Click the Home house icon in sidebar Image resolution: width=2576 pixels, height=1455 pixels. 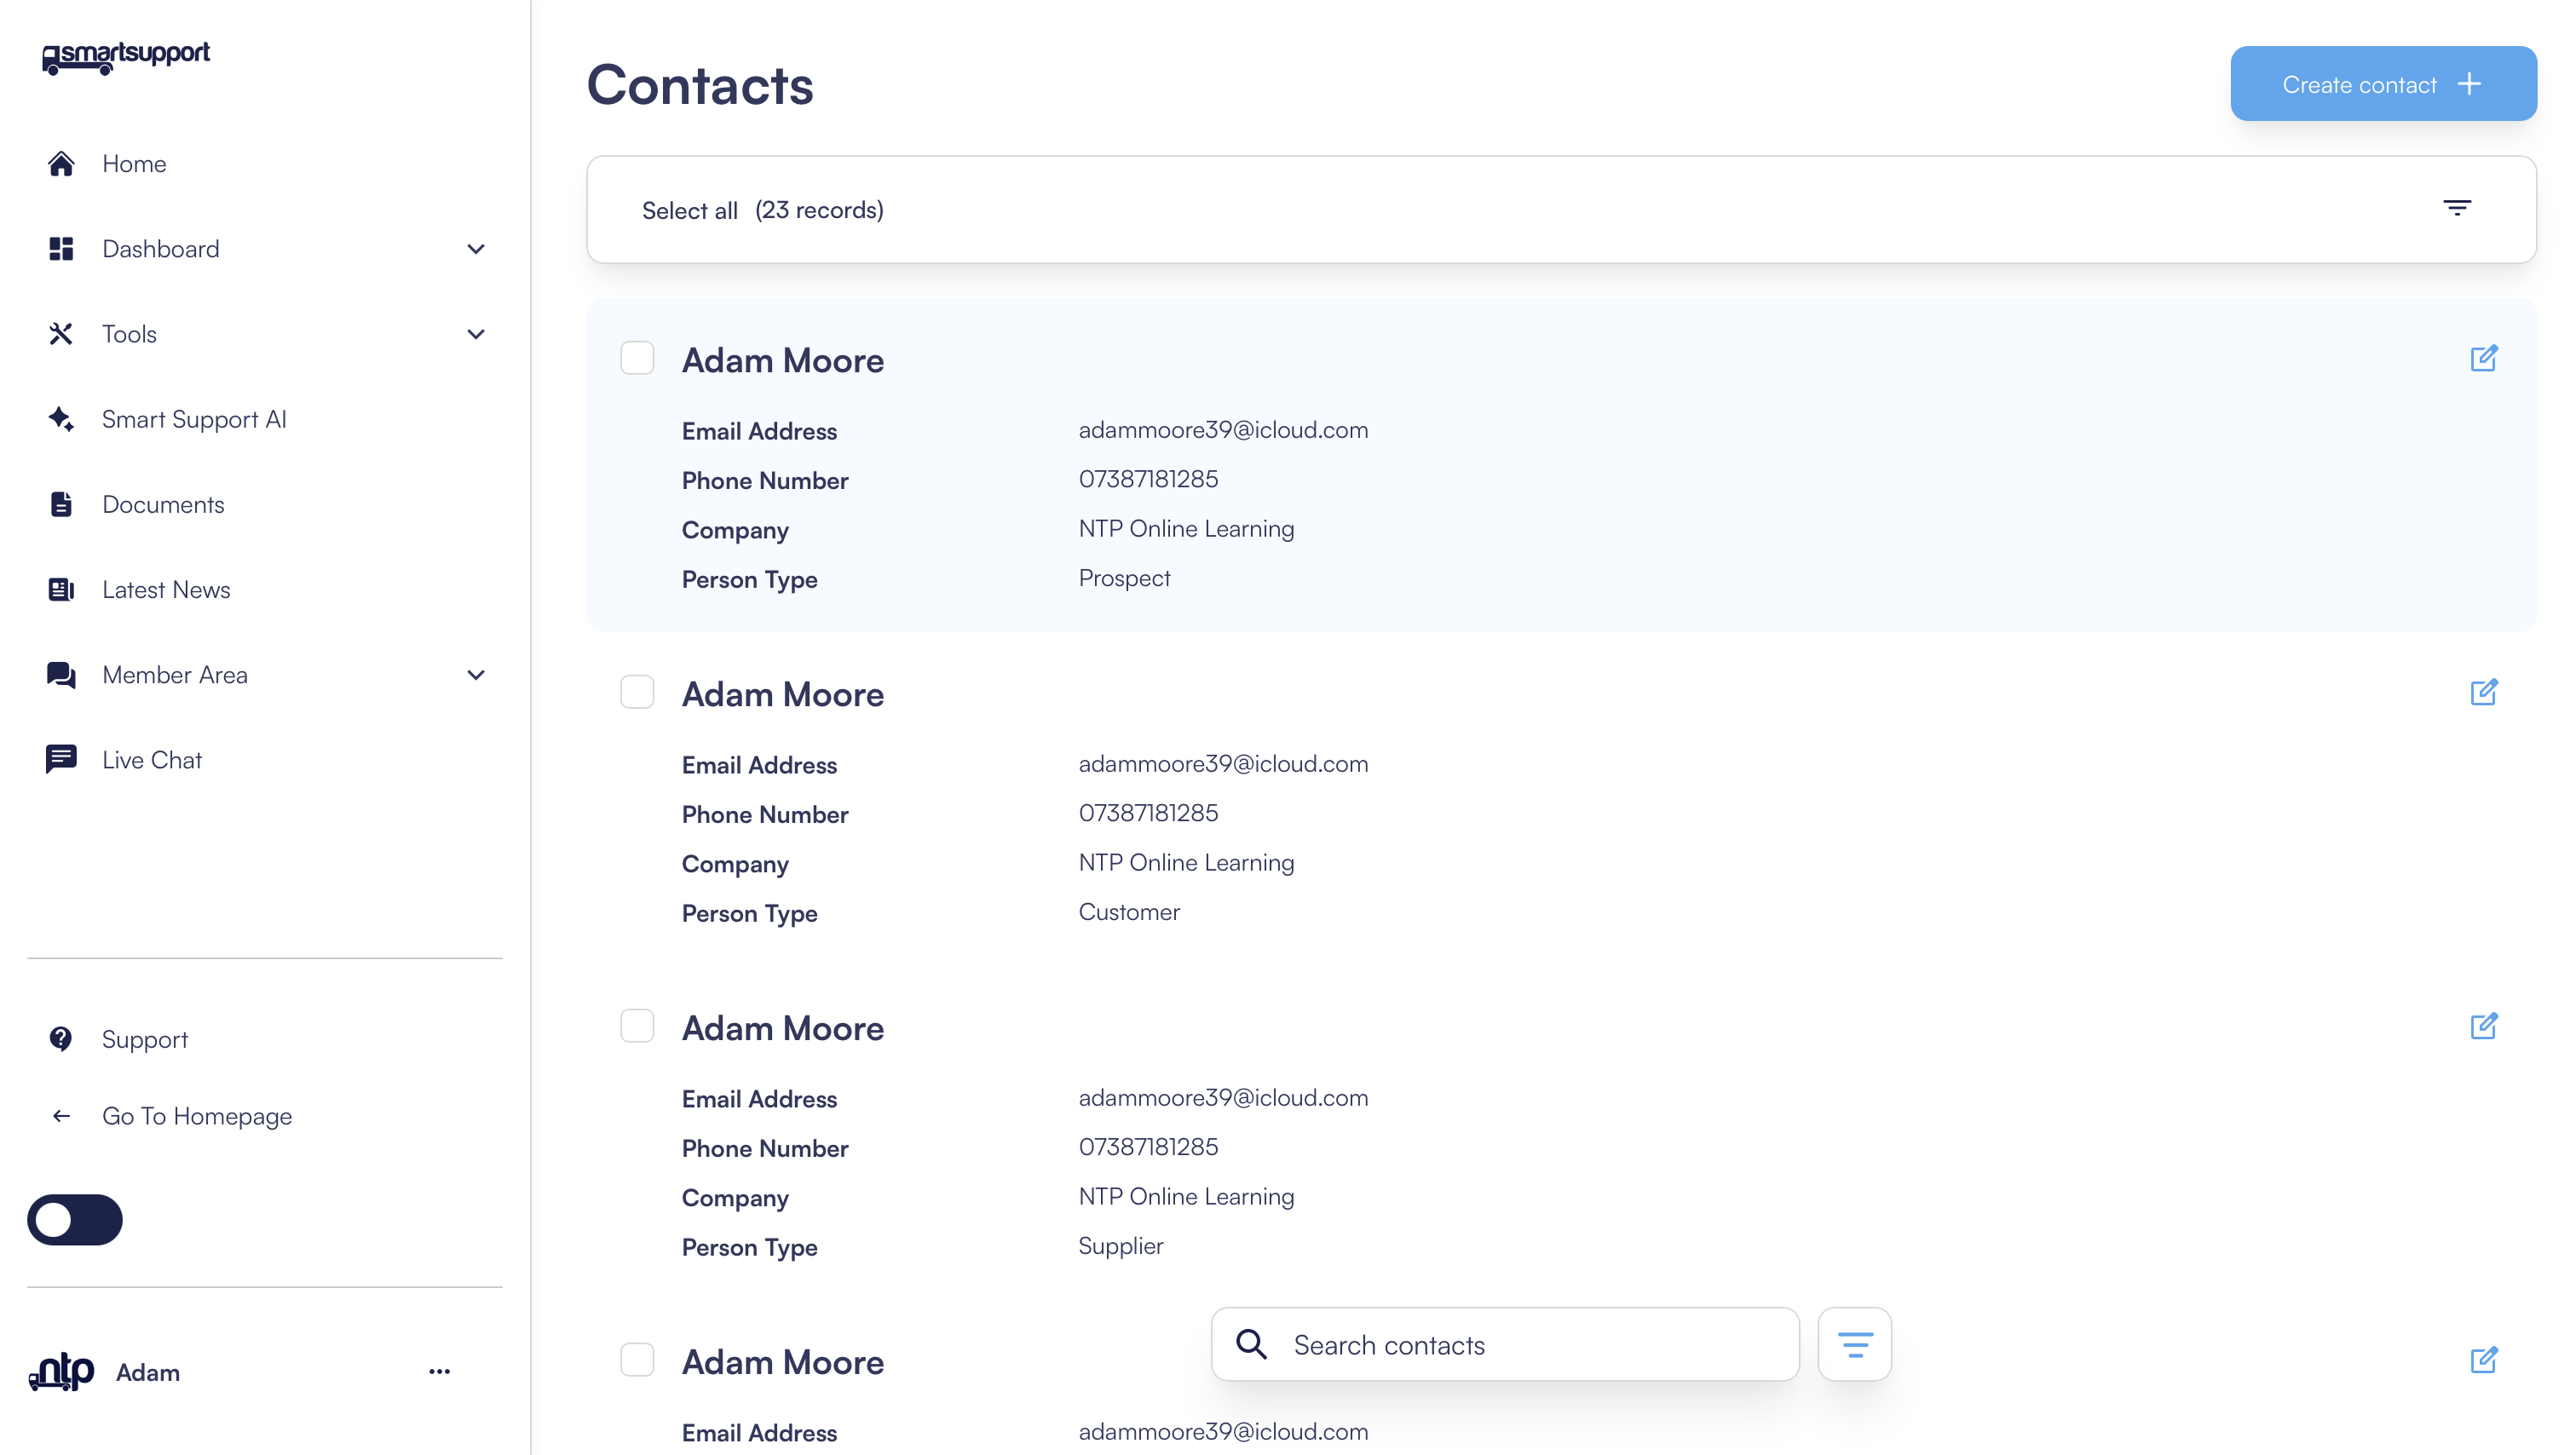click(61, 163)
